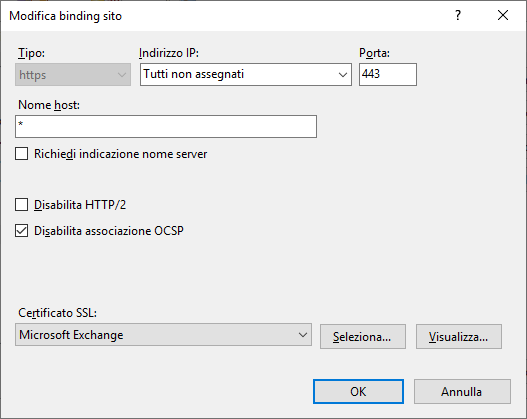Click the Porta field showing 443

(388, 74)
